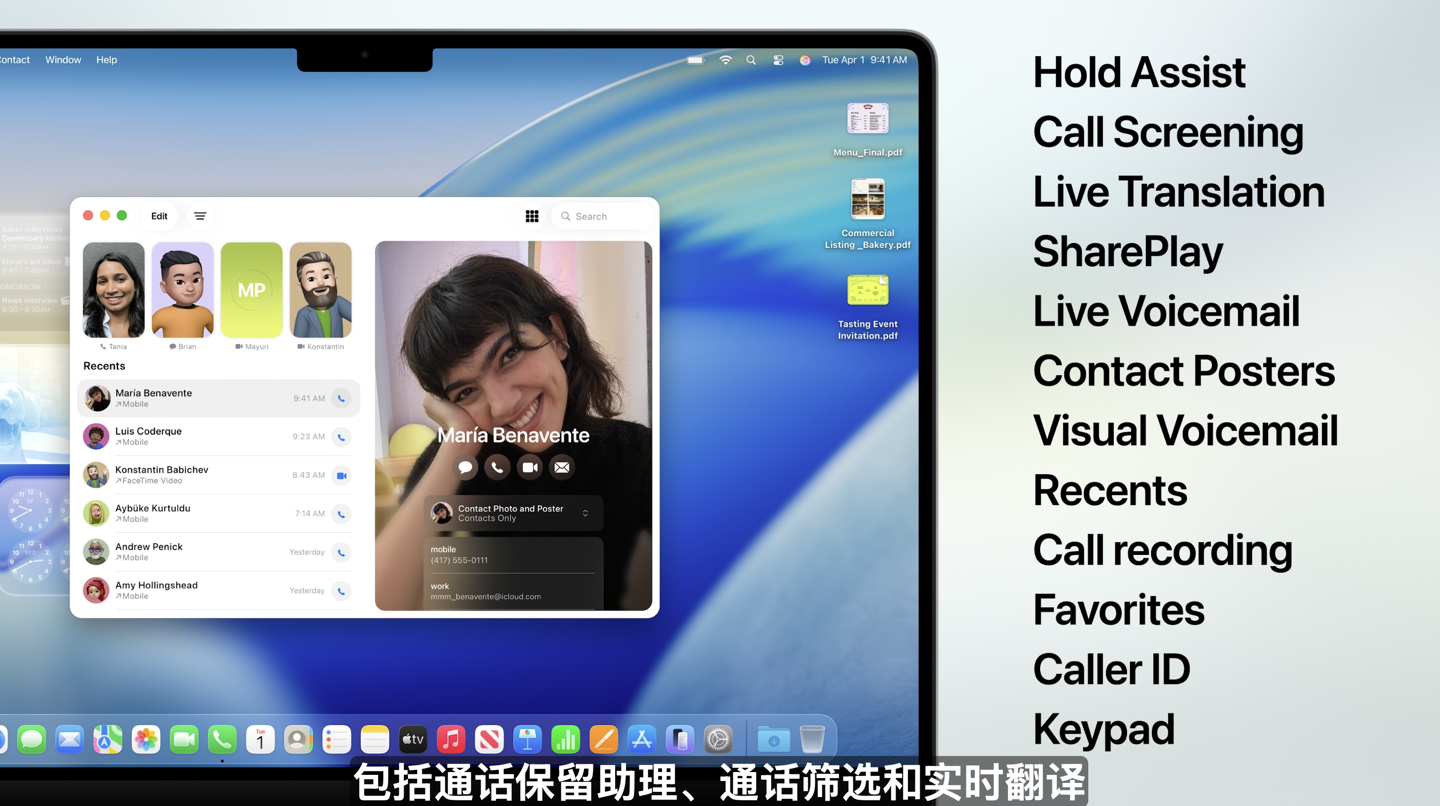Screen dimensions: 1440x806
Task: Open the message icon on María's poster
Action: (465, 467)
